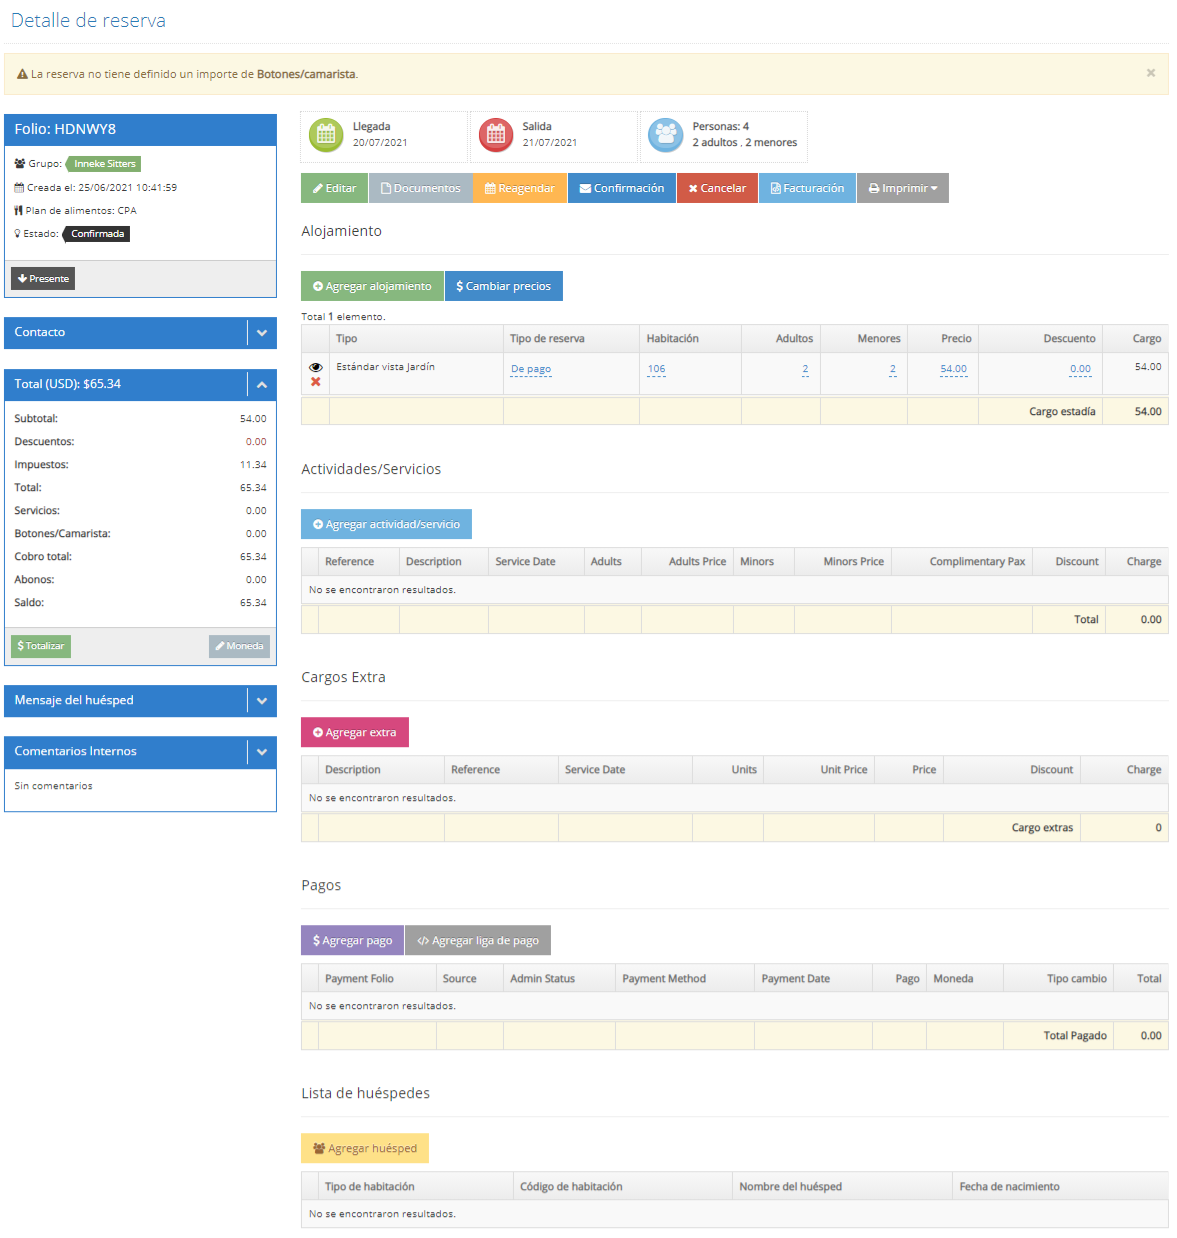
Task: Expand Mensaje del huésped panel
Action: click(262, 701)
